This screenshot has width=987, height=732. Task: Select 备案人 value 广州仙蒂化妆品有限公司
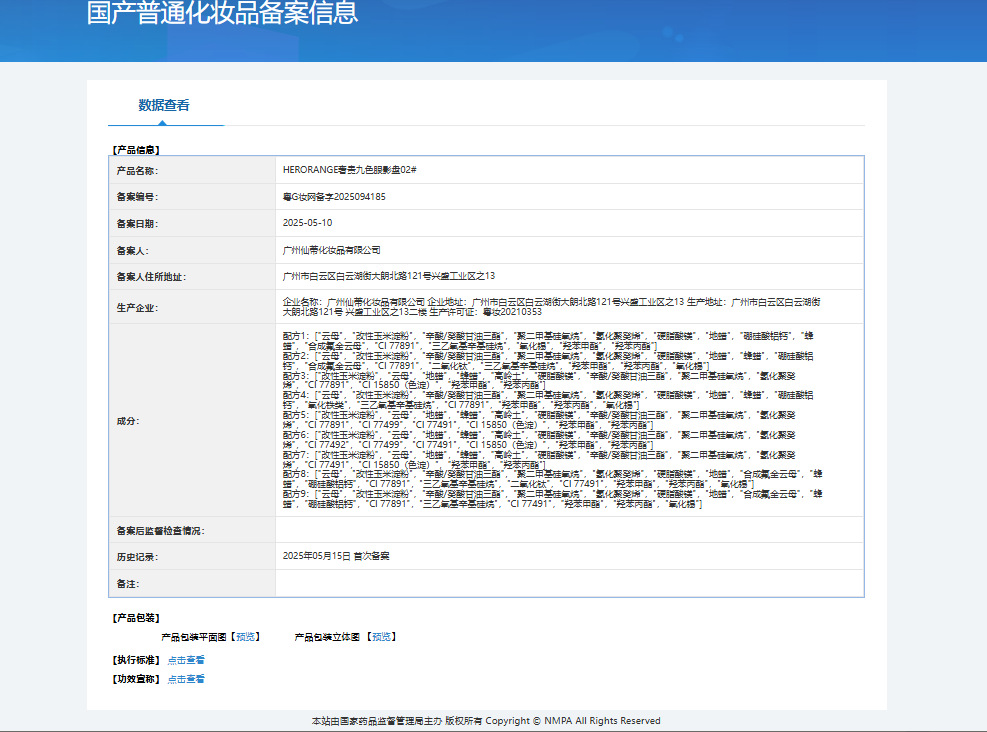[x=331, y=250]
